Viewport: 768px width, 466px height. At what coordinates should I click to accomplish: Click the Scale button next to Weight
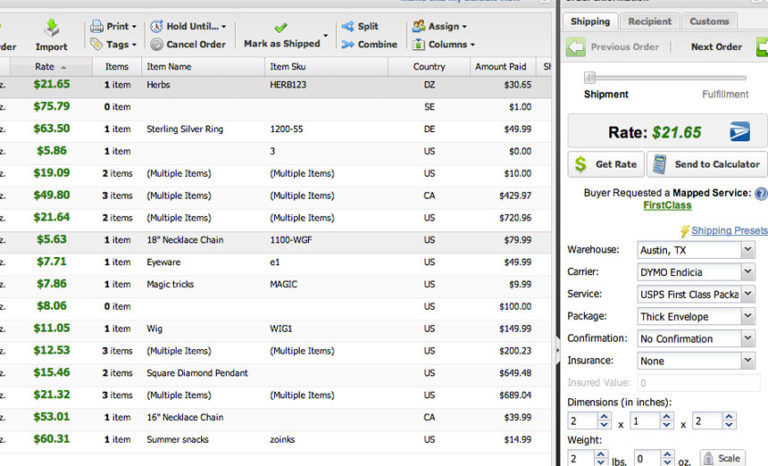722,458
